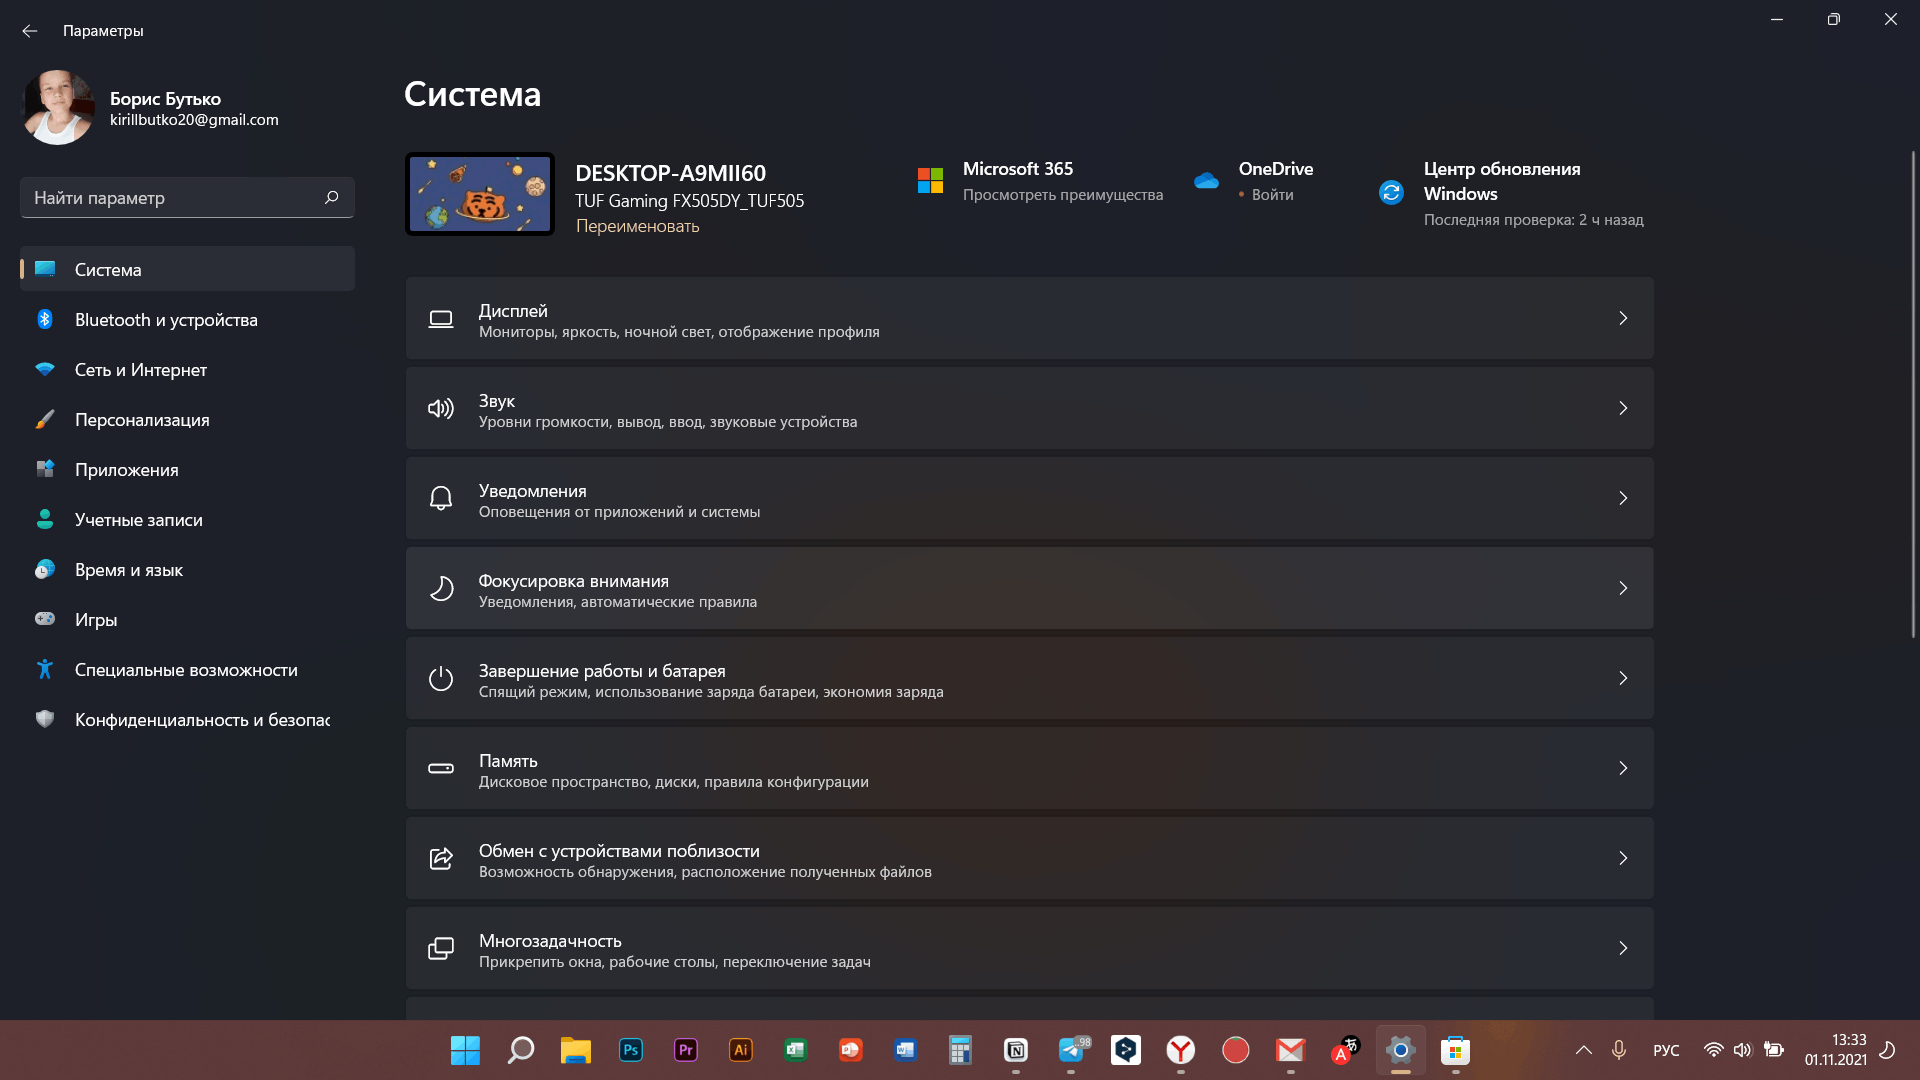Click the OneDrive cloud icon
Screen dimensions: 1920x1080
1206,180
